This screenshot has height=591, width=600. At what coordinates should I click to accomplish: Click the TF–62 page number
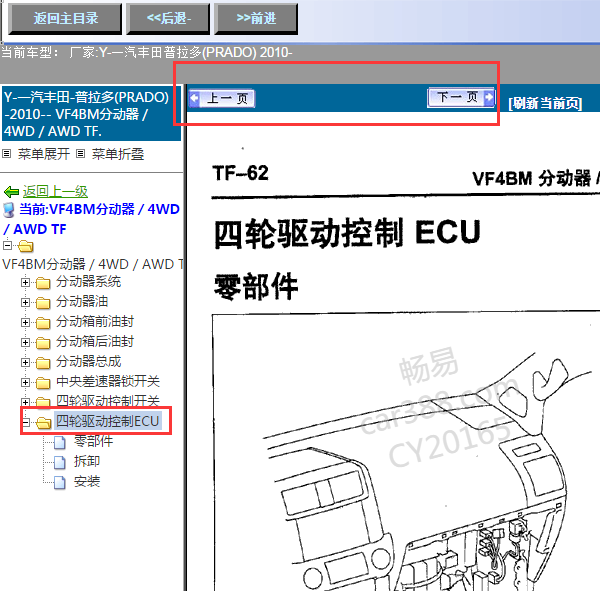coord(241,173)
